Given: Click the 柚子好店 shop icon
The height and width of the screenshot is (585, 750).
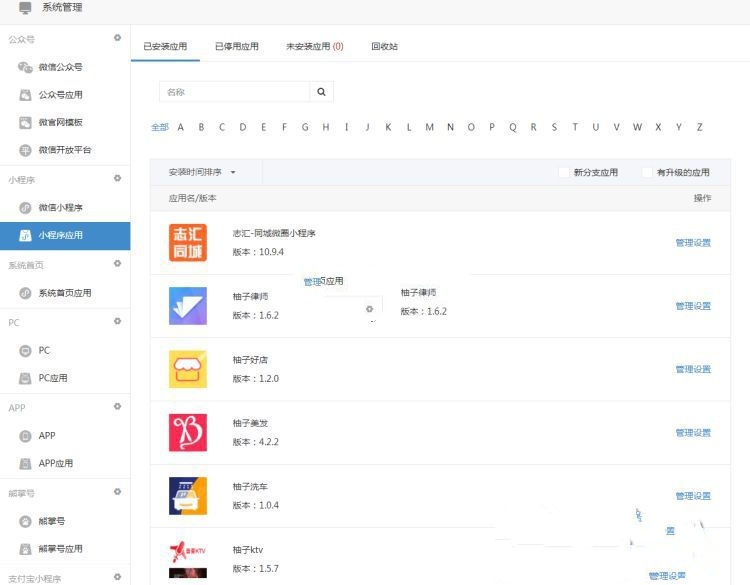Looking at the screenshot, I should pyautogui.click(x=188, y=369).
